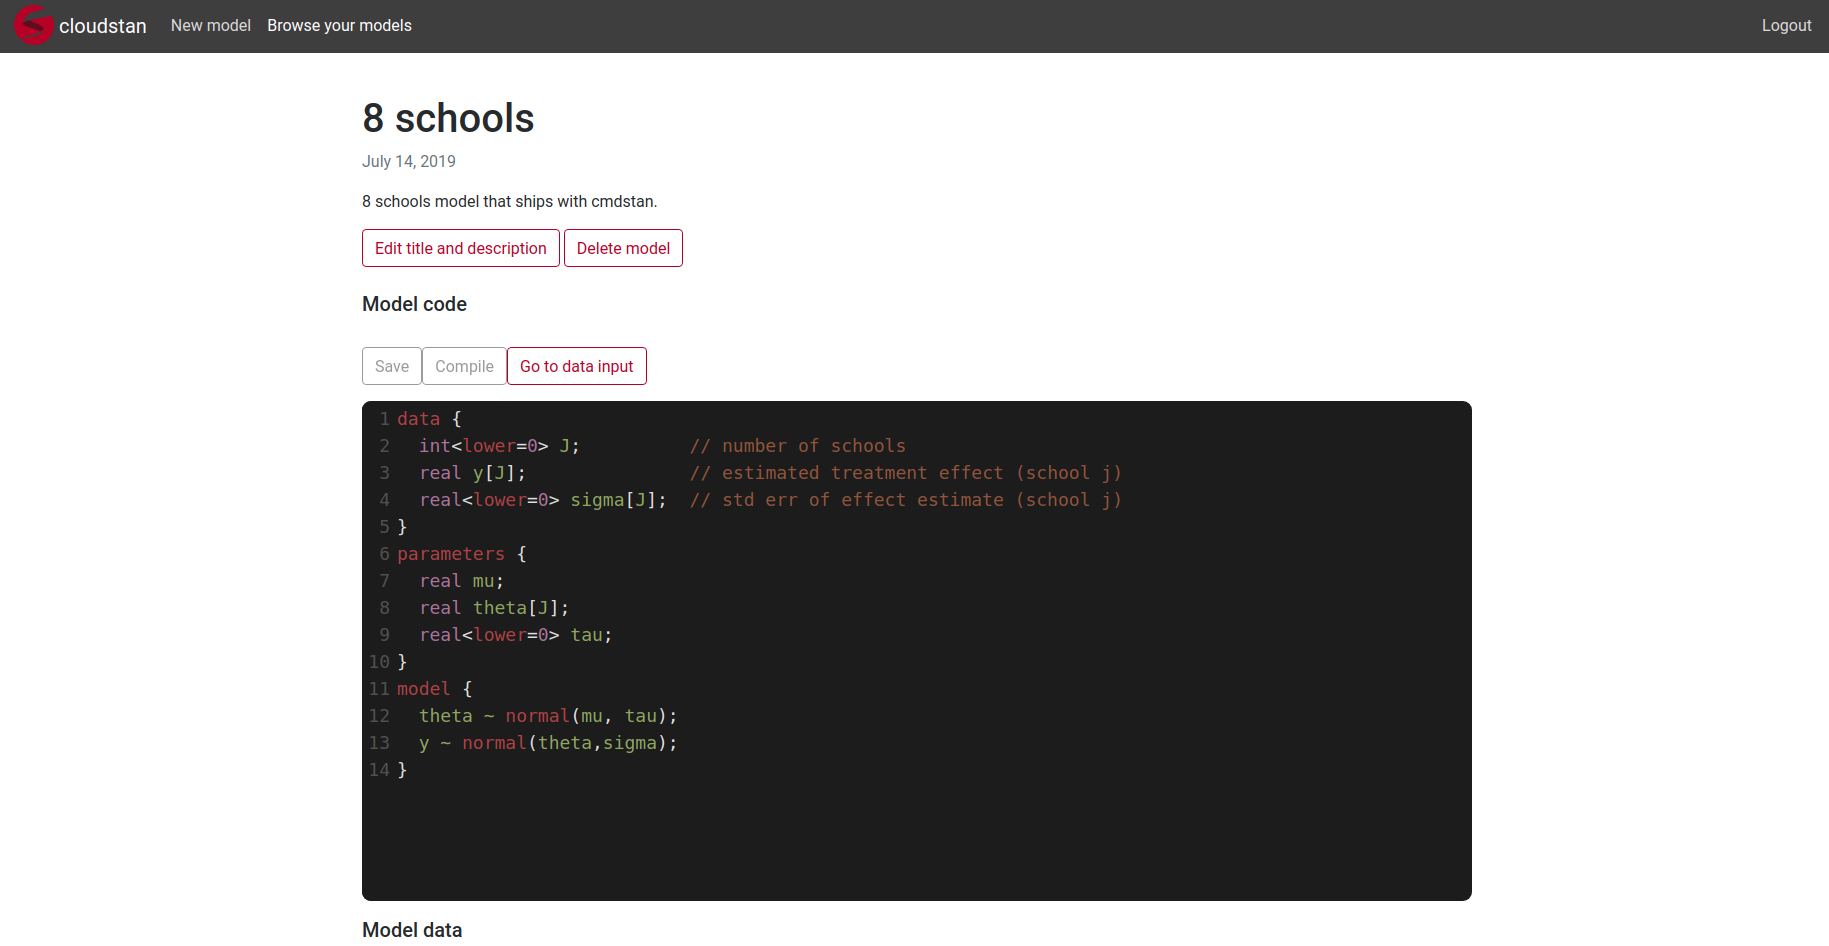This screenshot has width=1829, height=946.
Task: Click Logout in the navbar
Action: pos(1786,25)
